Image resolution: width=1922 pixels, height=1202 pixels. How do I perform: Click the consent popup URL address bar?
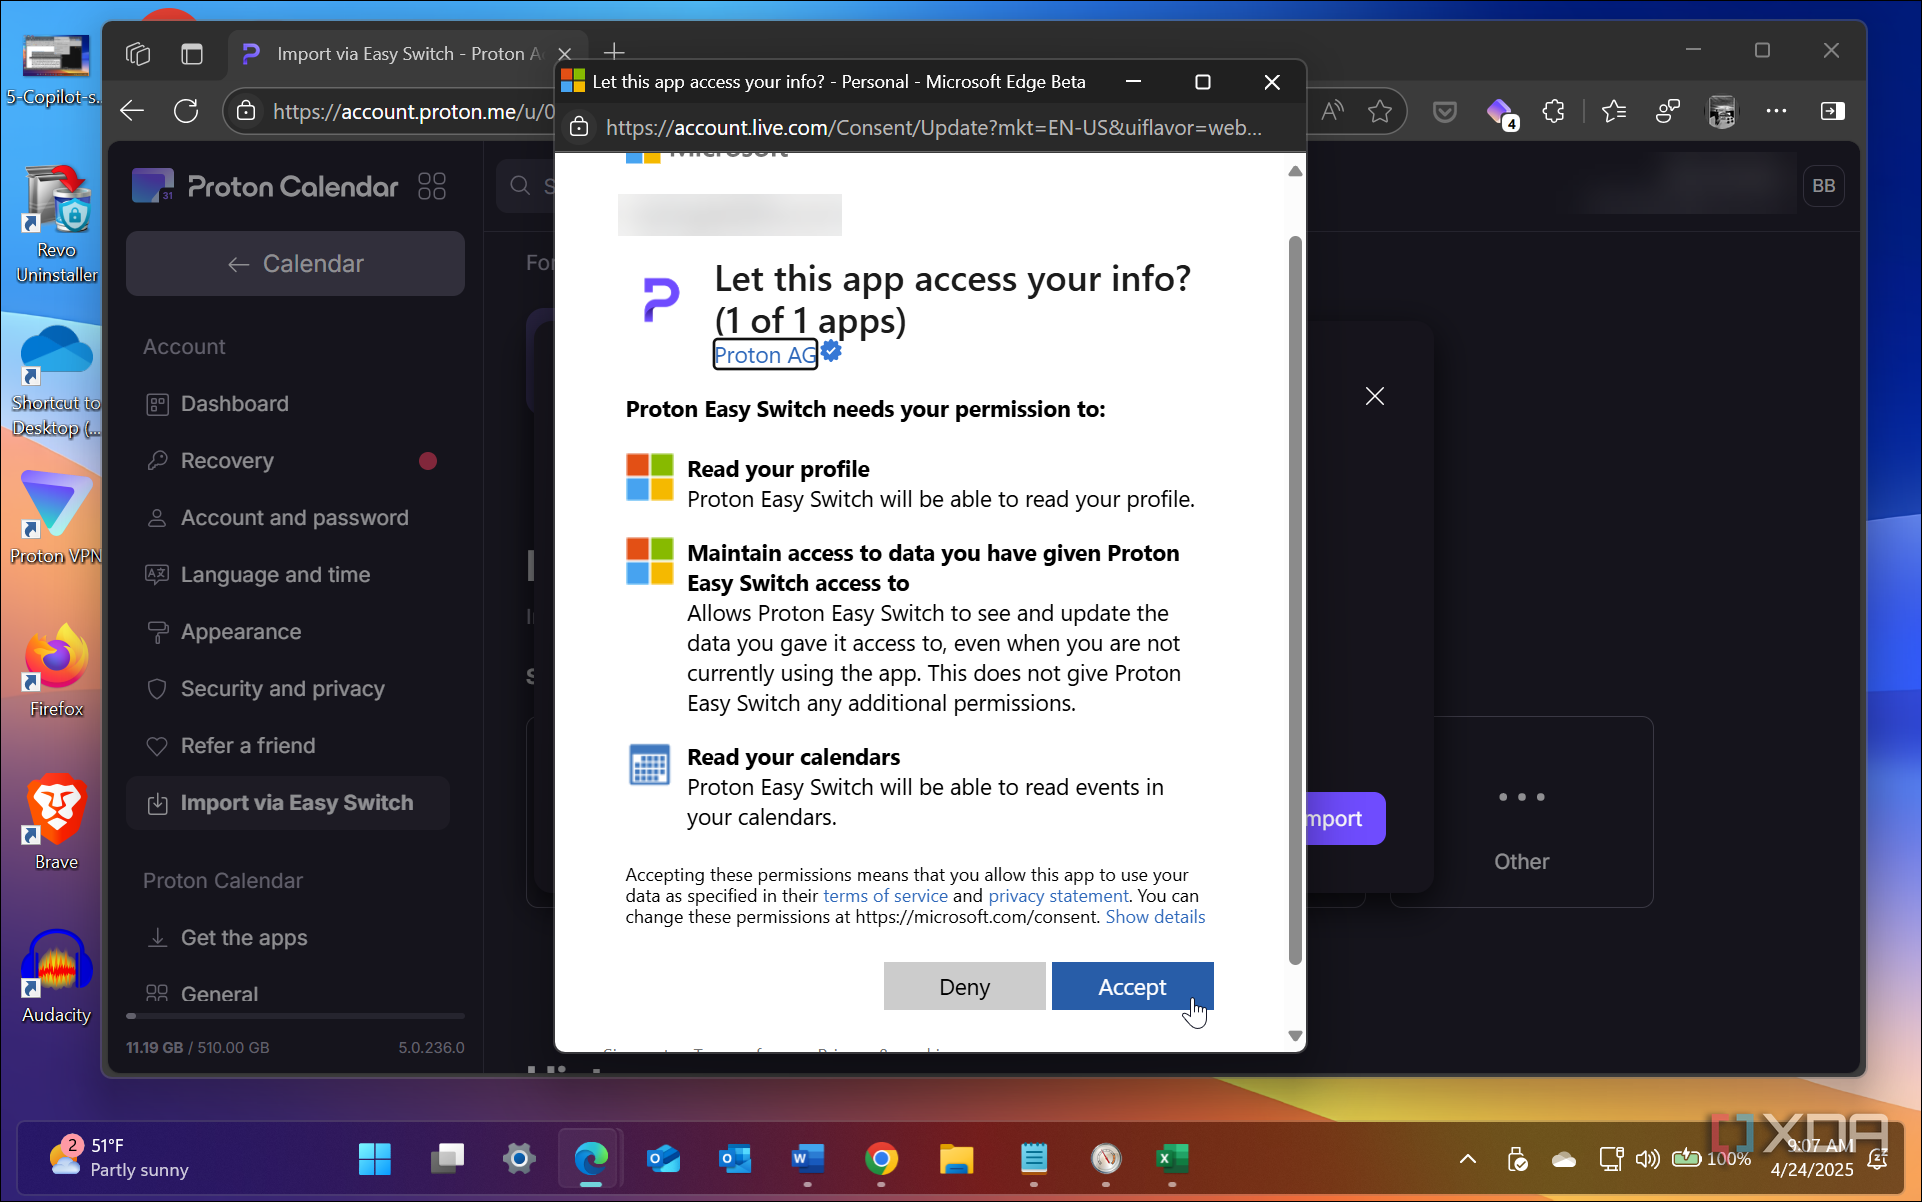(x=933, y=128)
